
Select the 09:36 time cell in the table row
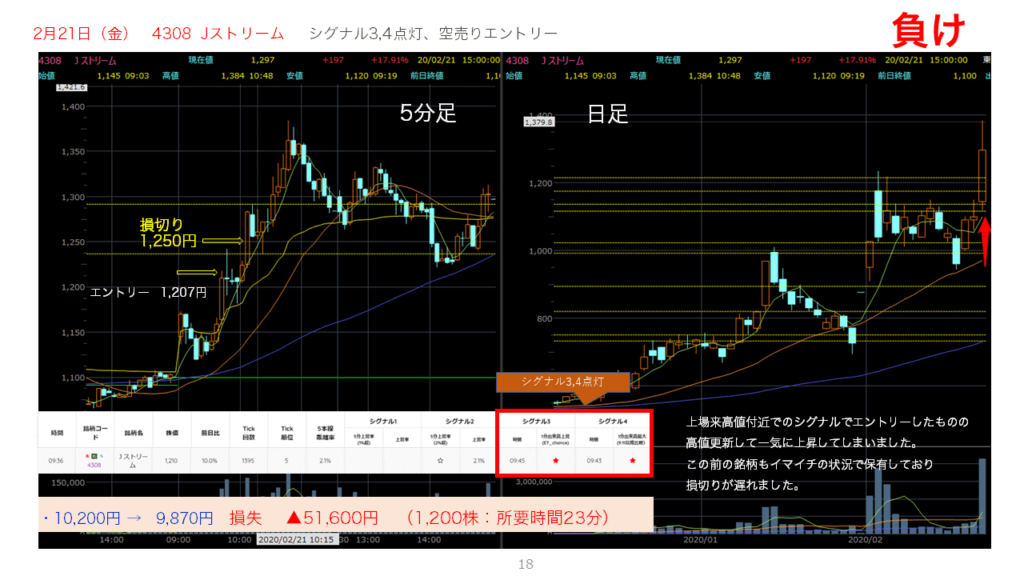[56, 460]
